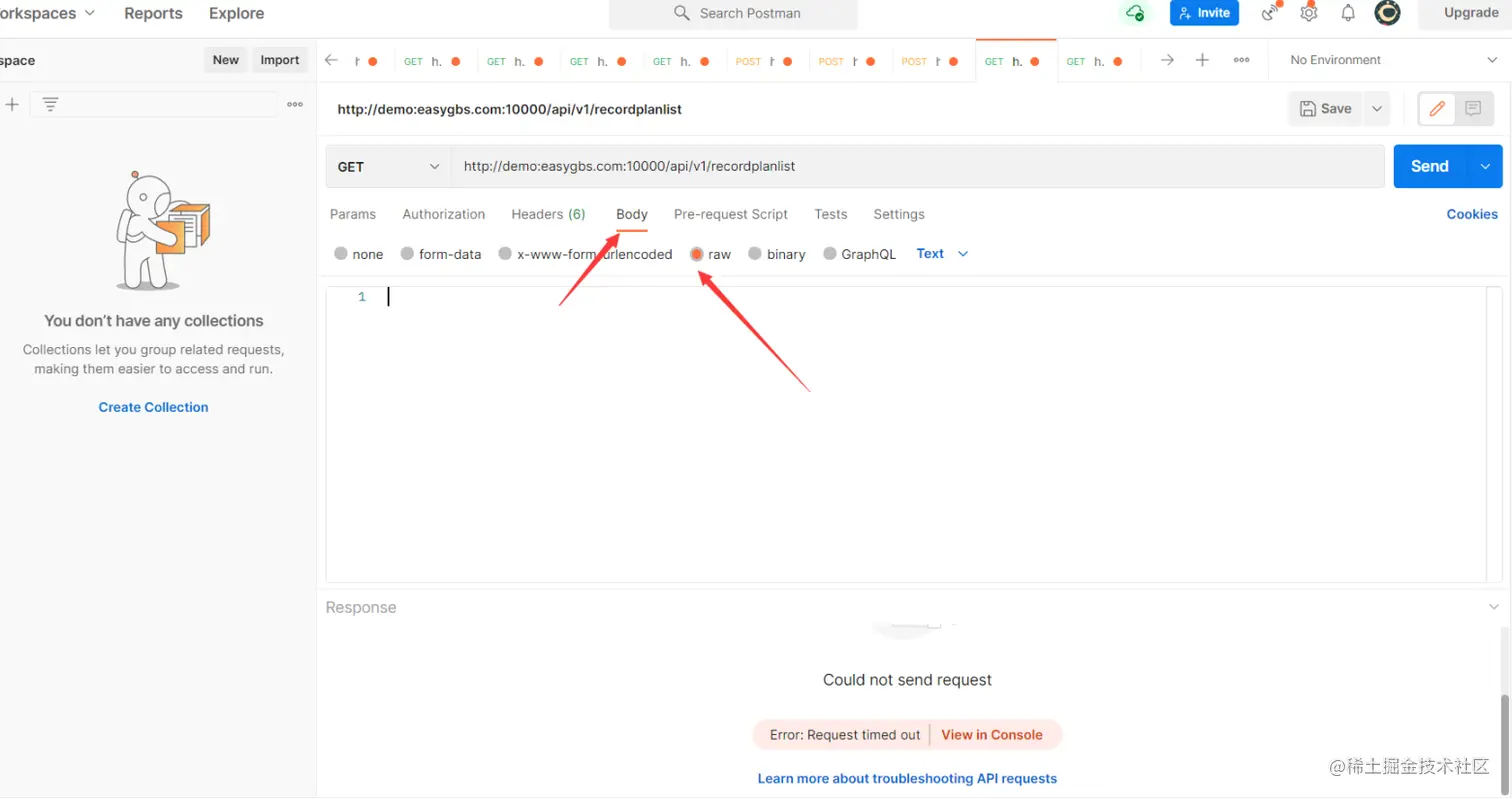Open the tab options ellipsis menu

coord(1241,60)
